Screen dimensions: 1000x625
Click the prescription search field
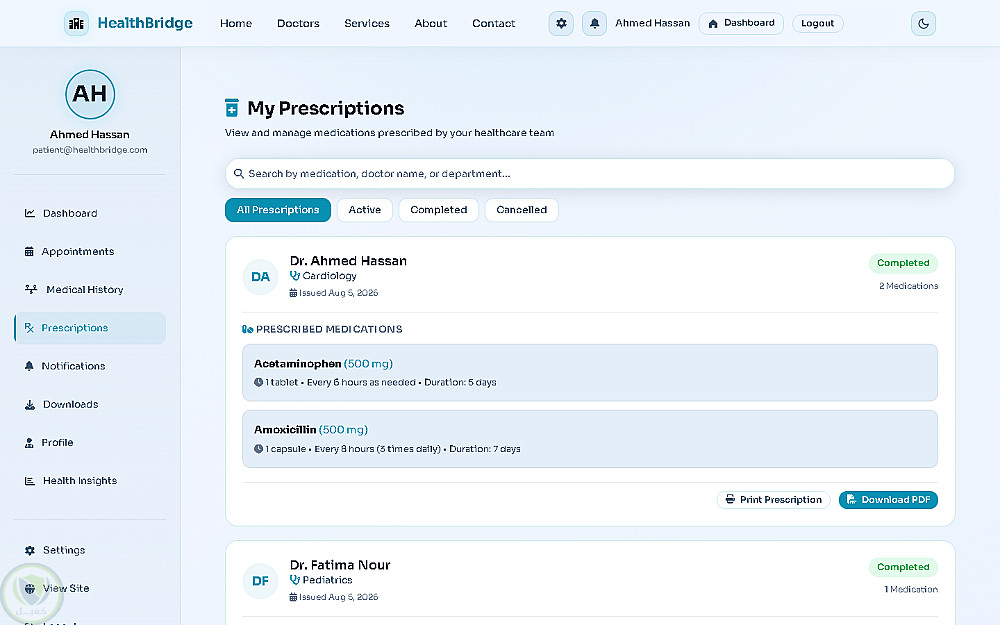[590, 173]
